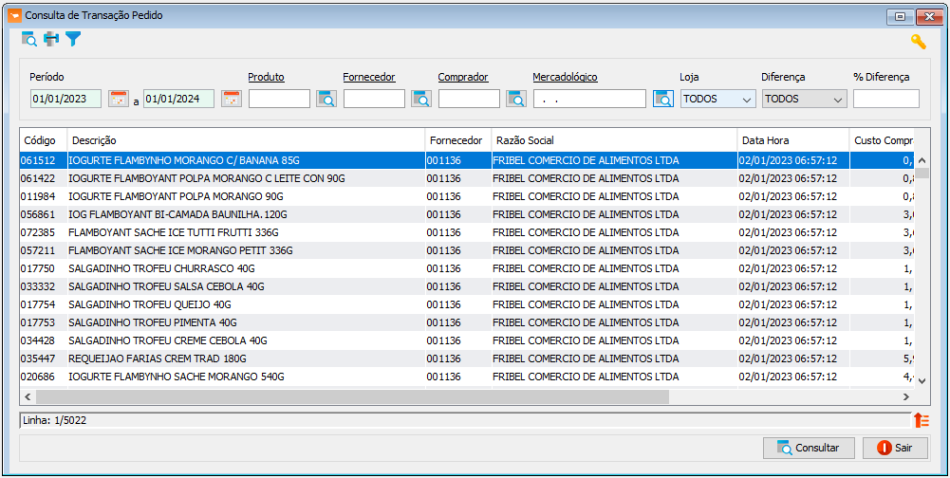Open the Fornecedor lookup search icon
The height and width of the screenshot is (478, 950).
pos(421,99)
